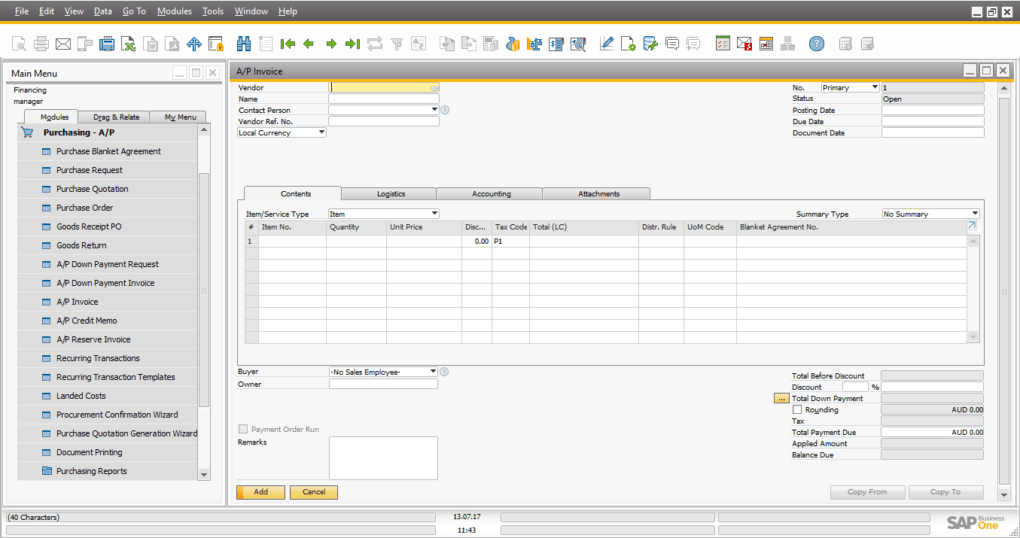Open Layout Designer pencil icon

tap(606, 44)
